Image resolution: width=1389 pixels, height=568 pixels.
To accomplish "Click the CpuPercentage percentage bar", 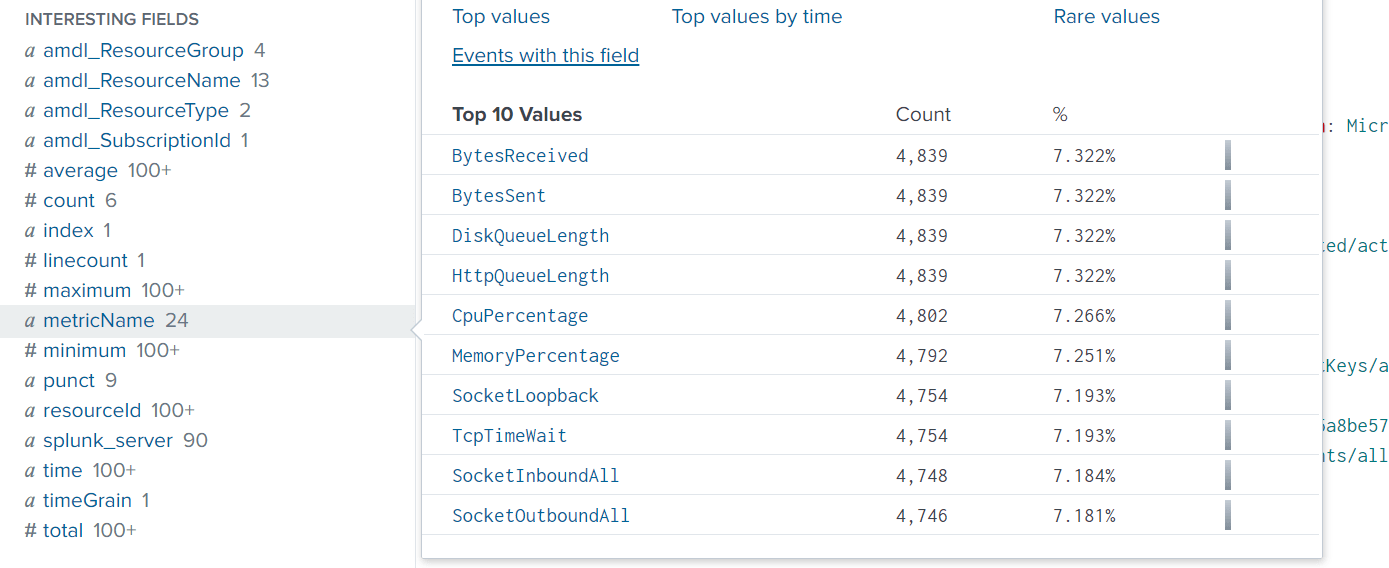I will [1228, 316].
